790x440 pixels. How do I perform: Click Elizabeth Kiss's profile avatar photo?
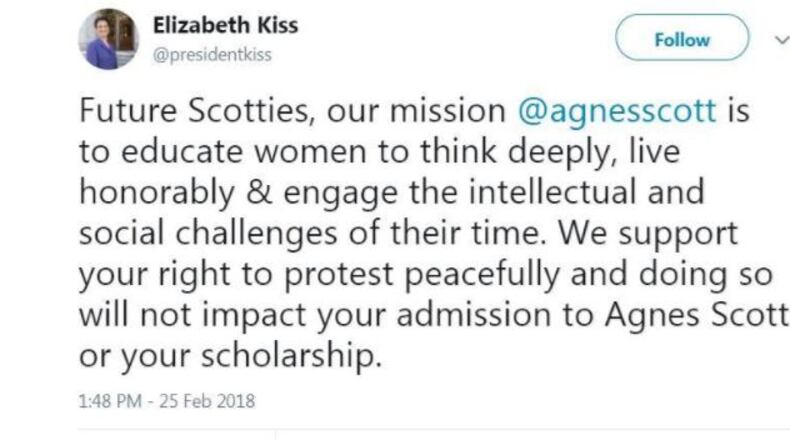(x=110, y=39)
